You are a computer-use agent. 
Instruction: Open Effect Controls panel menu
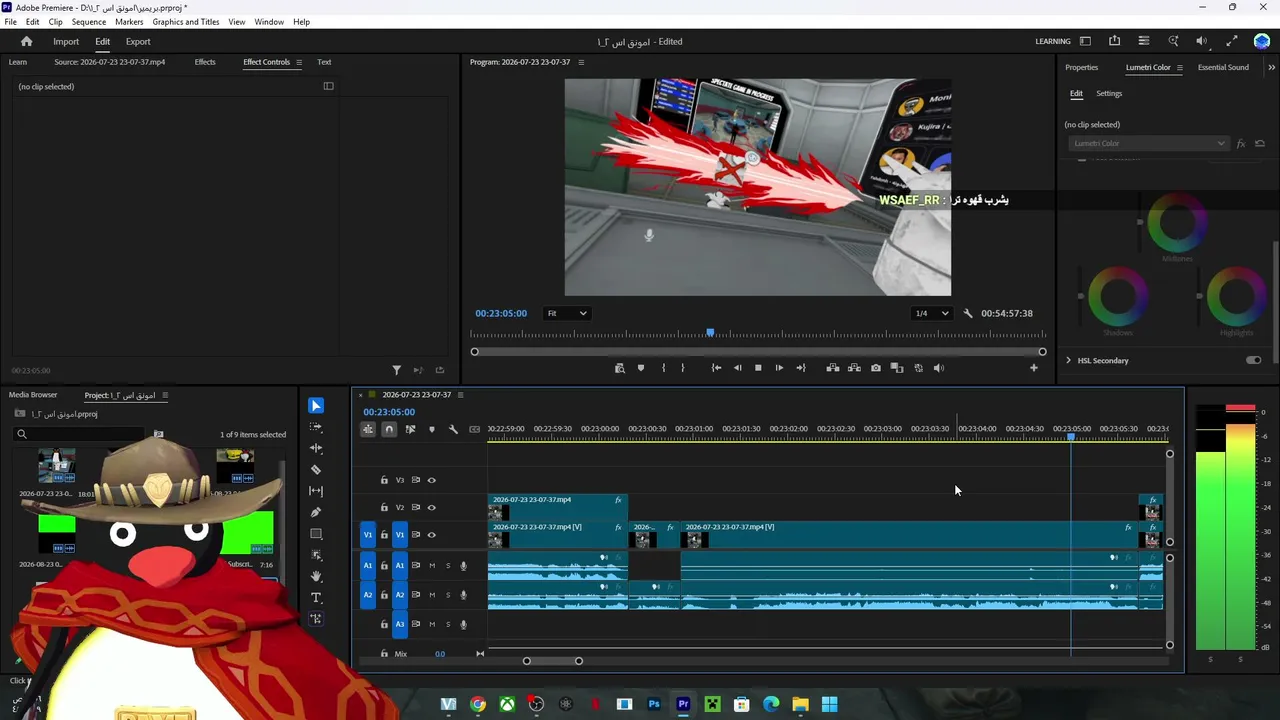tap(298, 62)
